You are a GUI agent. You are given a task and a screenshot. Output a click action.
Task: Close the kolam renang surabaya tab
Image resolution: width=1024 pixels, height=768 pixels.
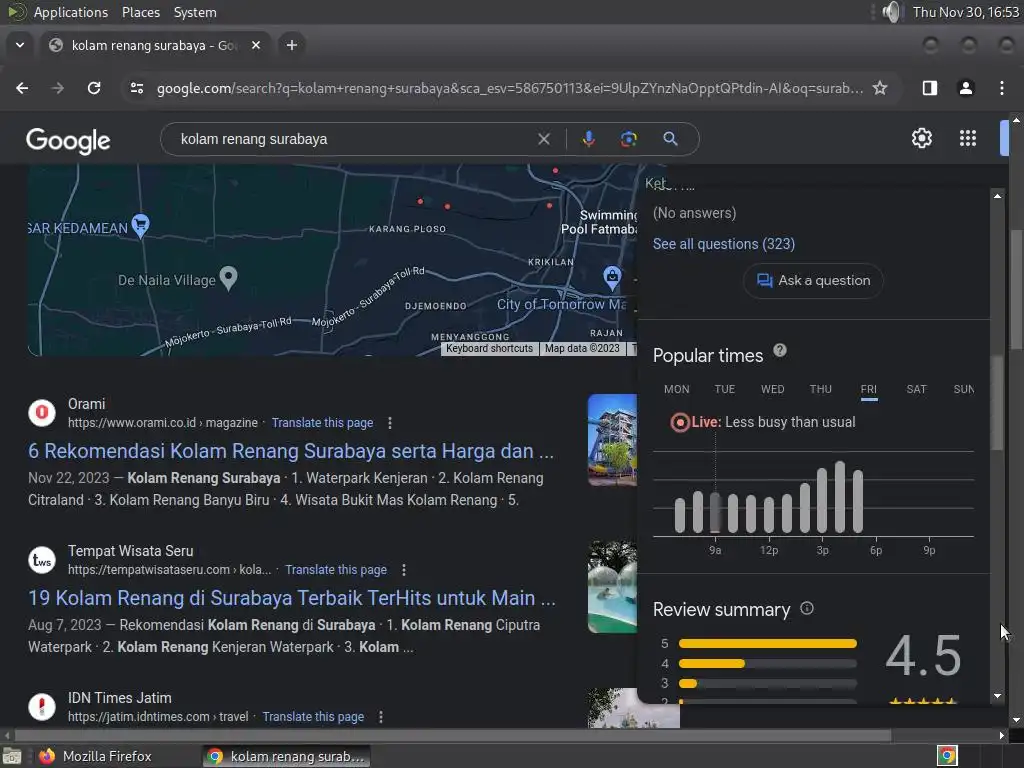256,45
